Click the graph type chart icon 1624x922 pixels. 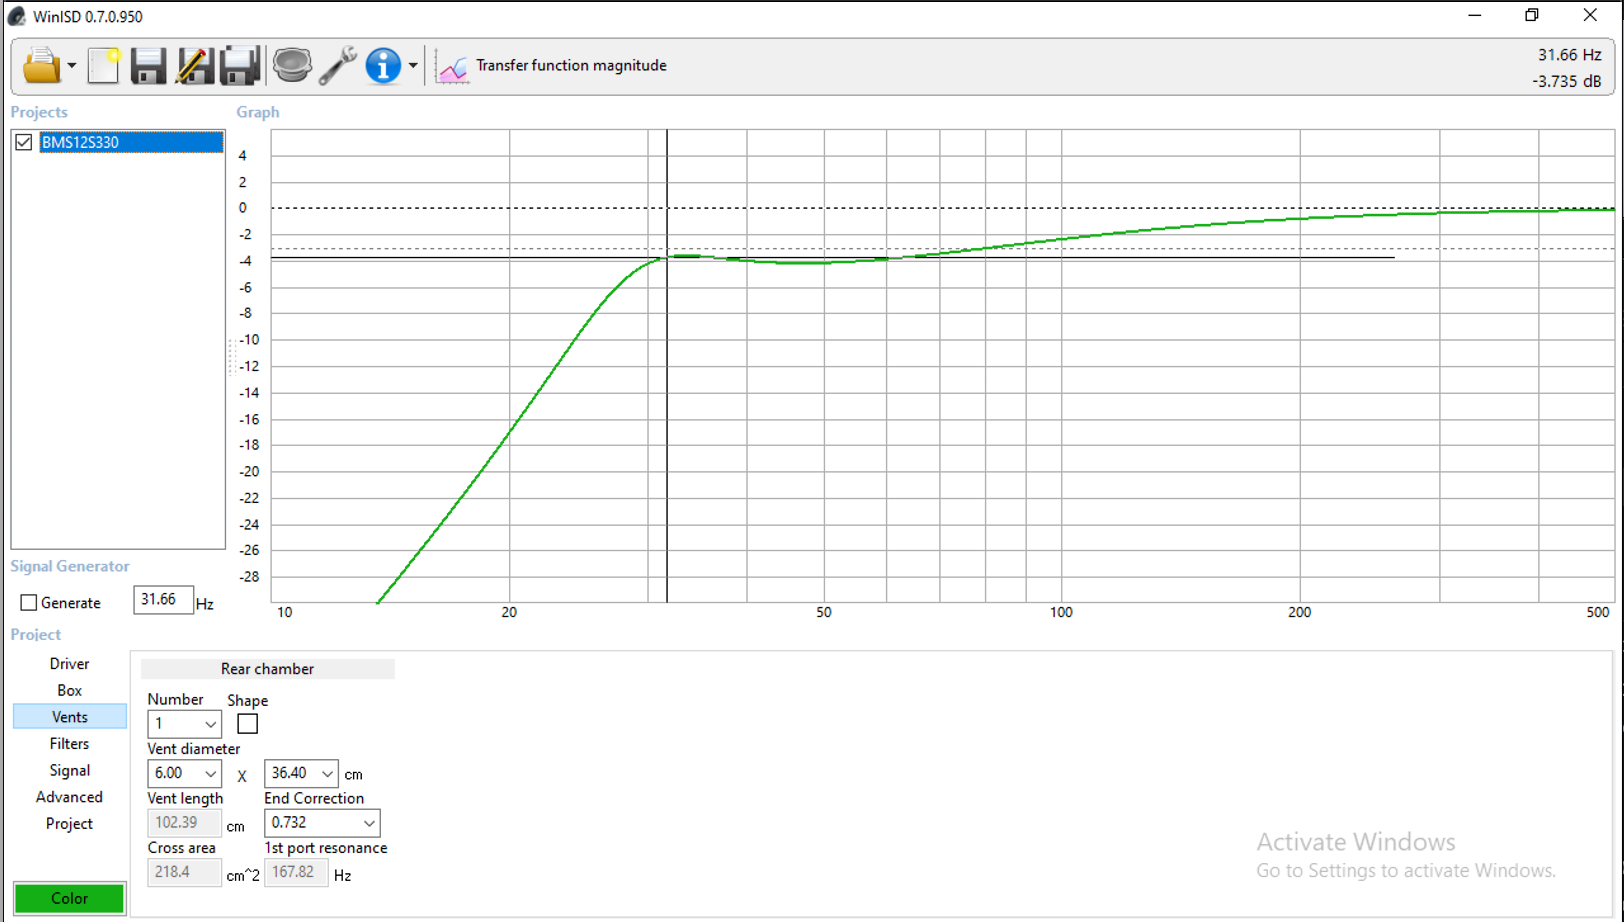[x=452, y=67]
